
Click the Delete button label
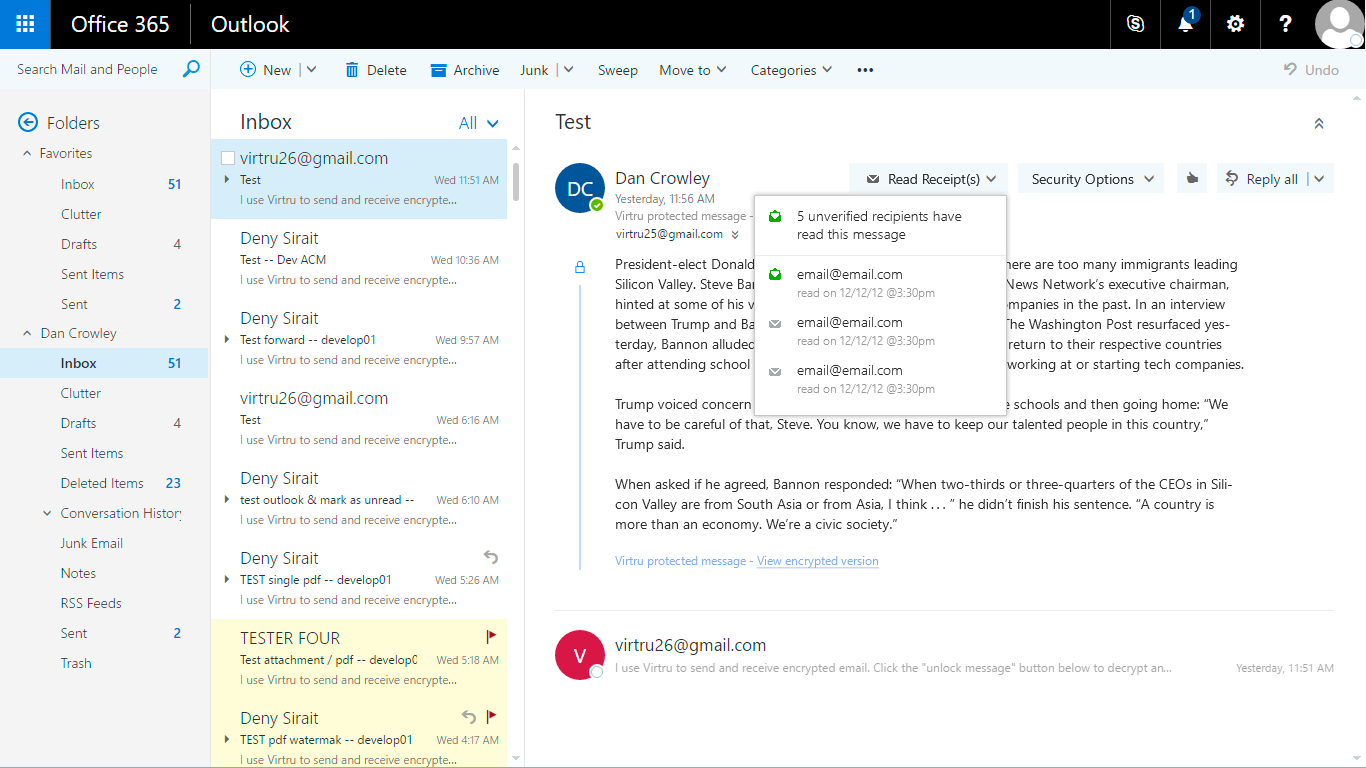tap(386, 70)
